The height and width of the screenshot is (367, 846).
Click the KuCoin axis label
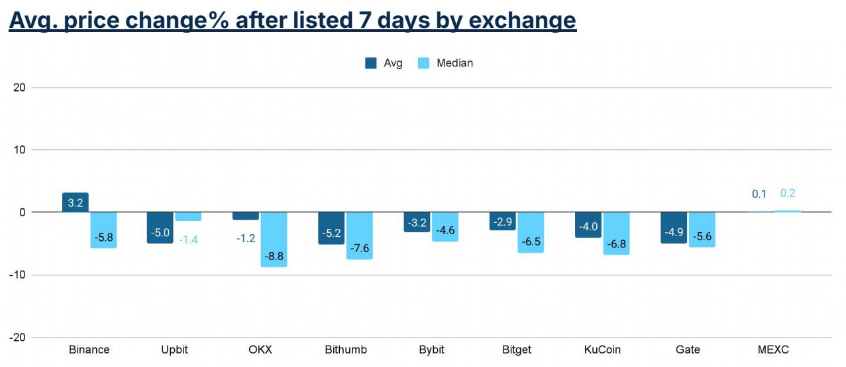602,350
